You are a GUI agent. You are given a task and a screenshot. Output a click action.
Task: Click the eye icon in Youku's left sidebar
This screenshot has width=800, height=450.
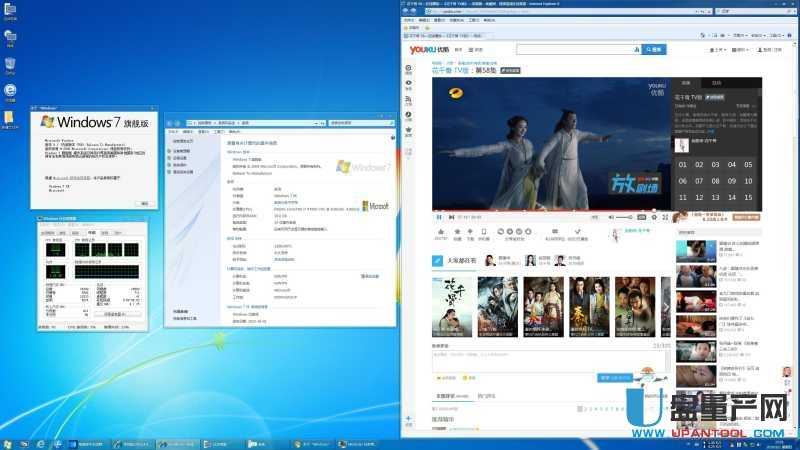[x=408, y=83]
